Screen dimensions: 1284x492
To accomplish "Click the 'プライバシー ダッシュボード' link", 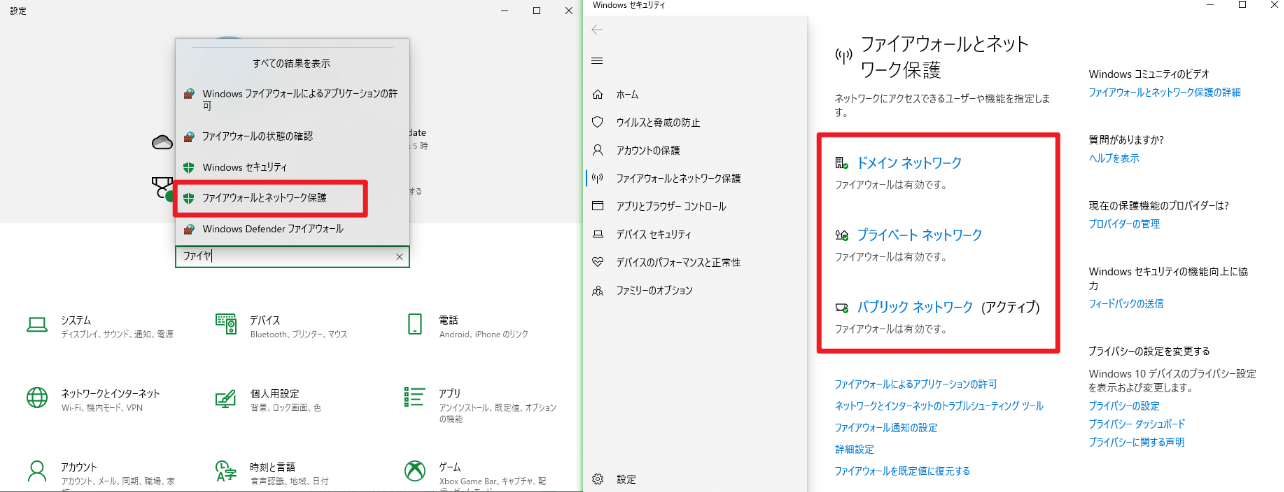I will (x=1136, y=424).
